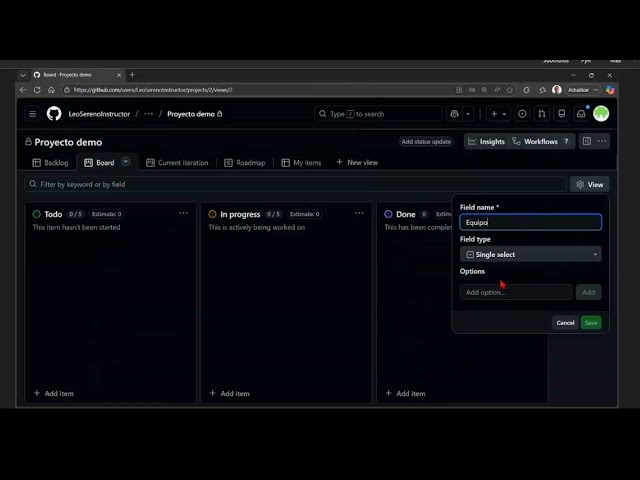Open browser zoom magnifier icon

click(484, 90)
